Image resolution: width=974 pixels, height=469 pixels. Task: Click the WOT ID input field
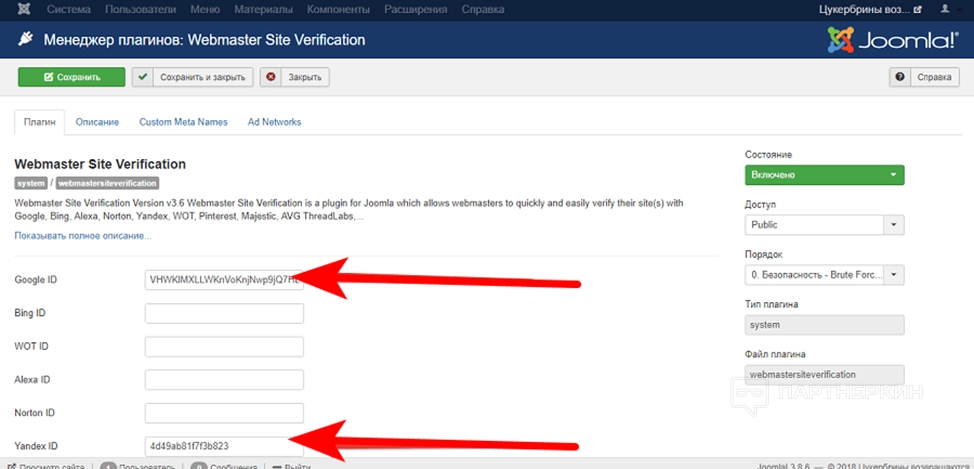pos(224,347)
